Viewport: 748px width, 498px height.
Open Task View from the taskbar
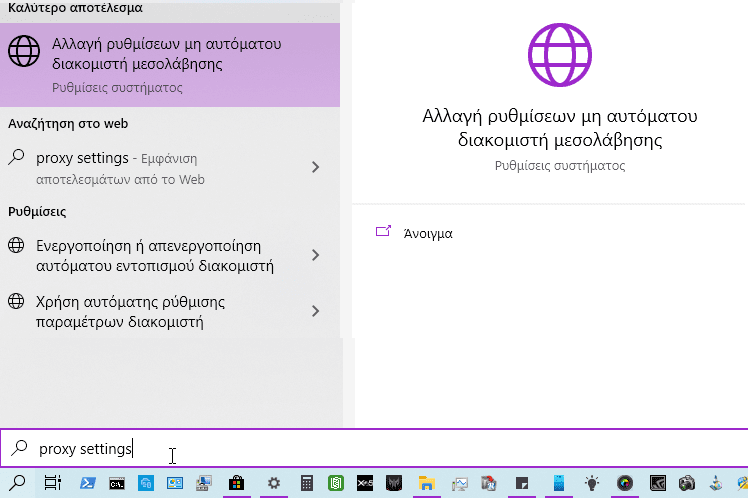[x=53, y=483]
